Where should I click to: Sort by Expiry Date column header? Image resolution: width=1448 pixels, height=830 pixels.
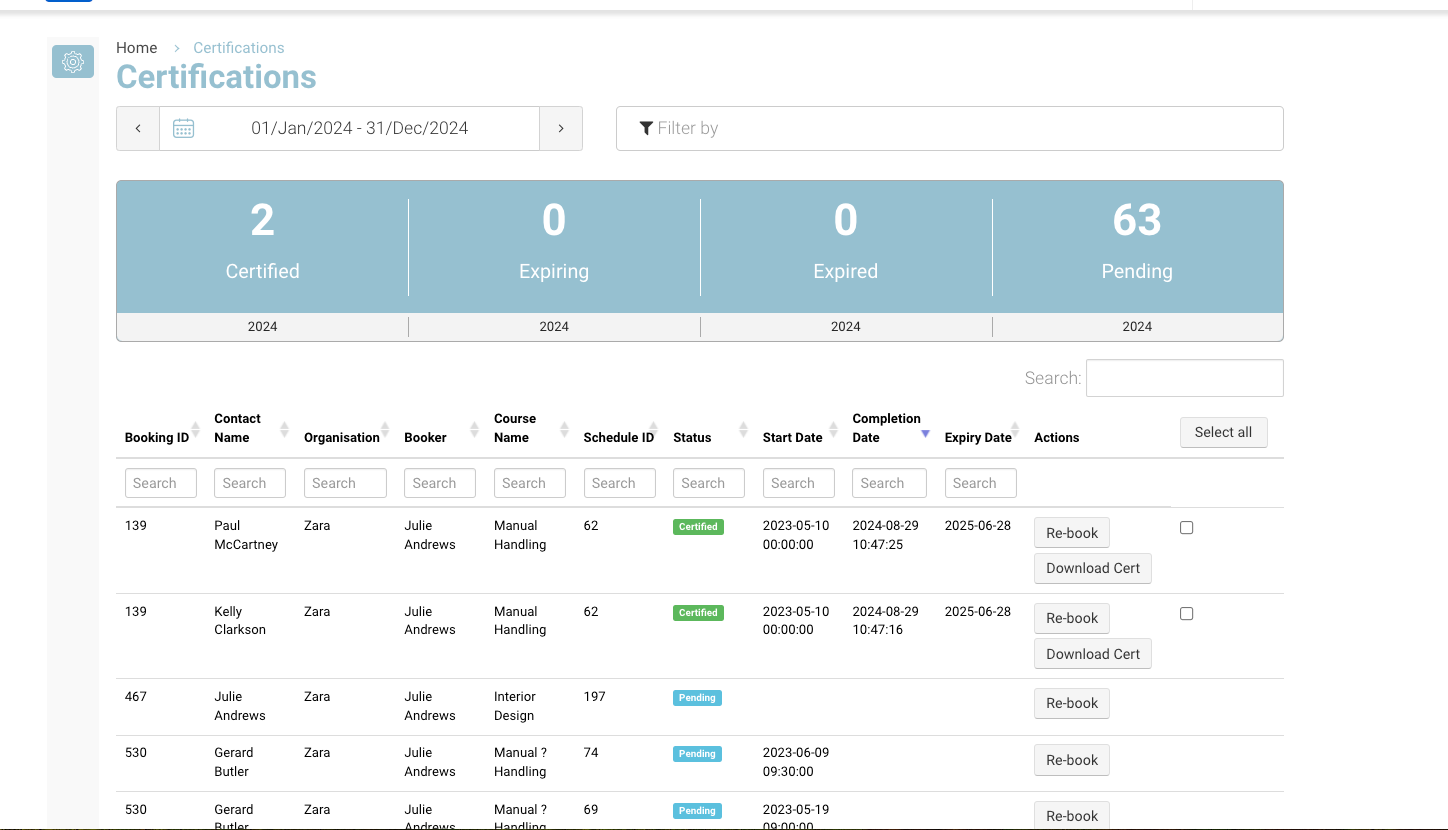click(977, 437)
